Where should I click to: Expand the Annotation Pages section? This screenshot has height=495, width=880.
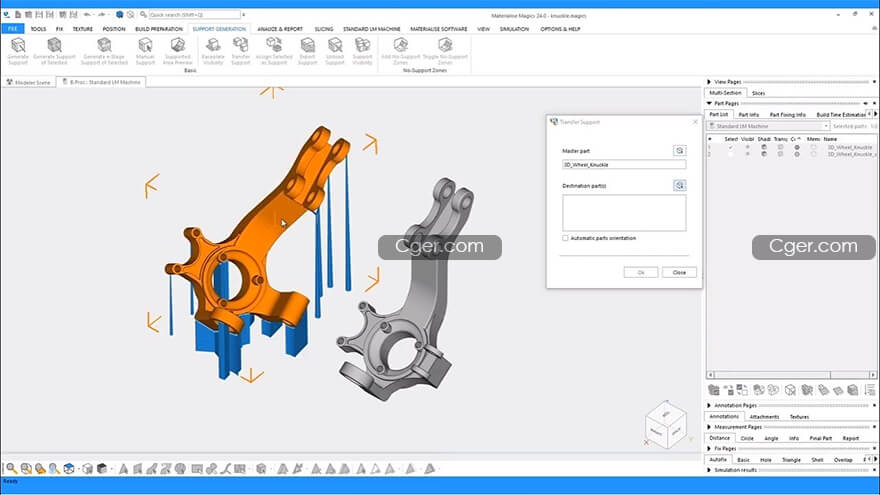pyautogui.click(x=709, y=405)
